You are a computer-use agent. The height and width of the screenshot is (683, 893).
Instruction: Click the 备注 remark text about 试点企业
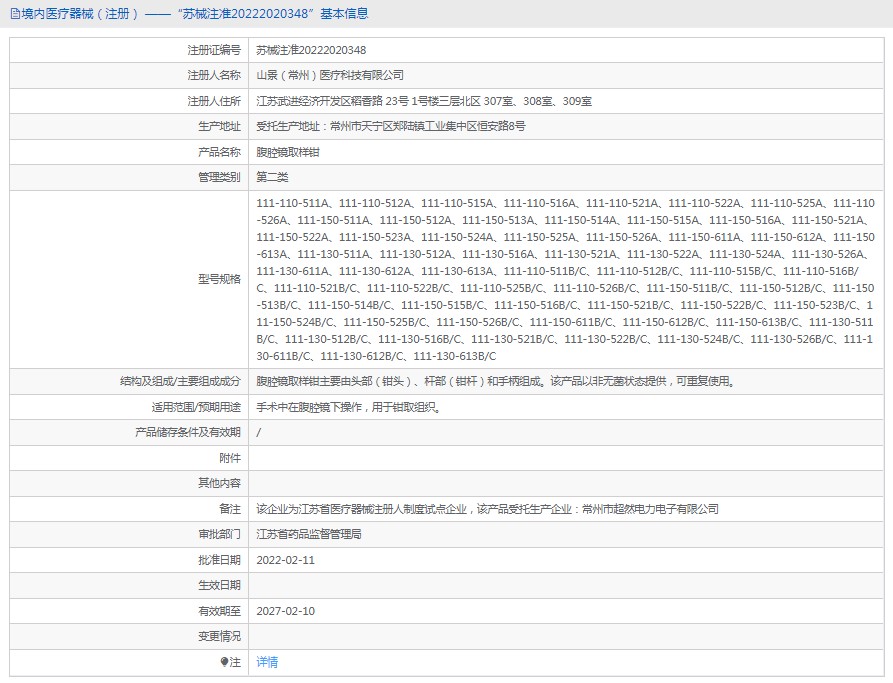[487, 509]
